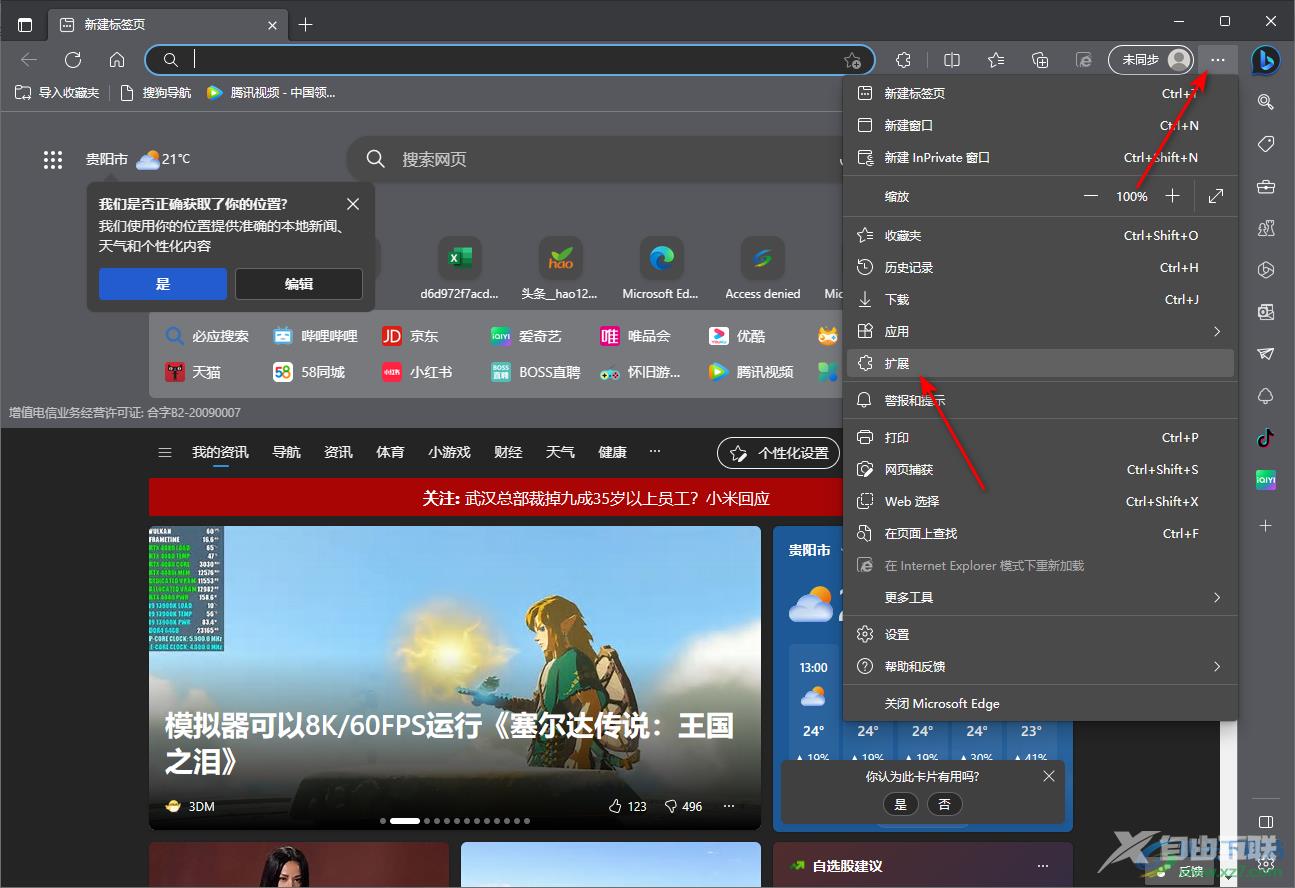Screen dimensions: 1295x888
Task: Open the news hamburger menu icon
Action: click(x=165, y=452)
